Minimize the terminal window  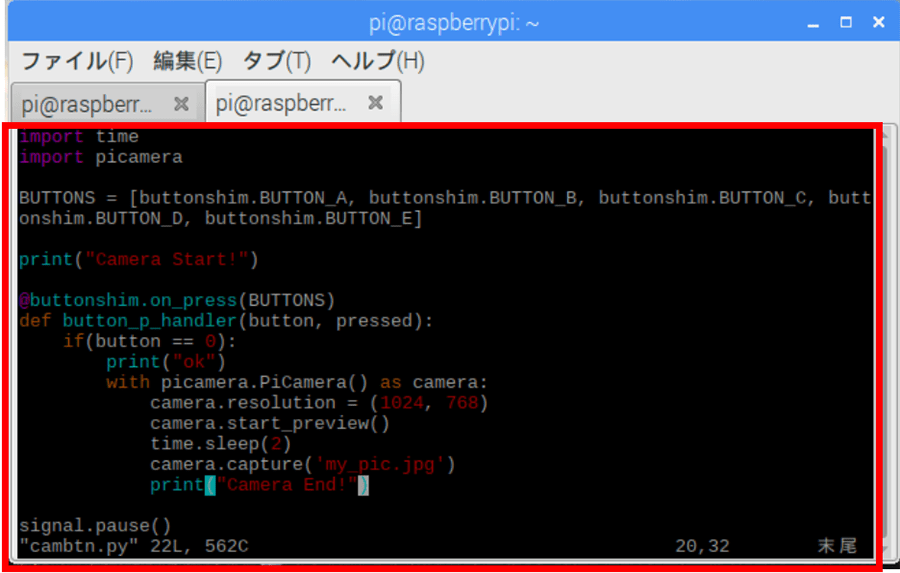tap(813, 23)
